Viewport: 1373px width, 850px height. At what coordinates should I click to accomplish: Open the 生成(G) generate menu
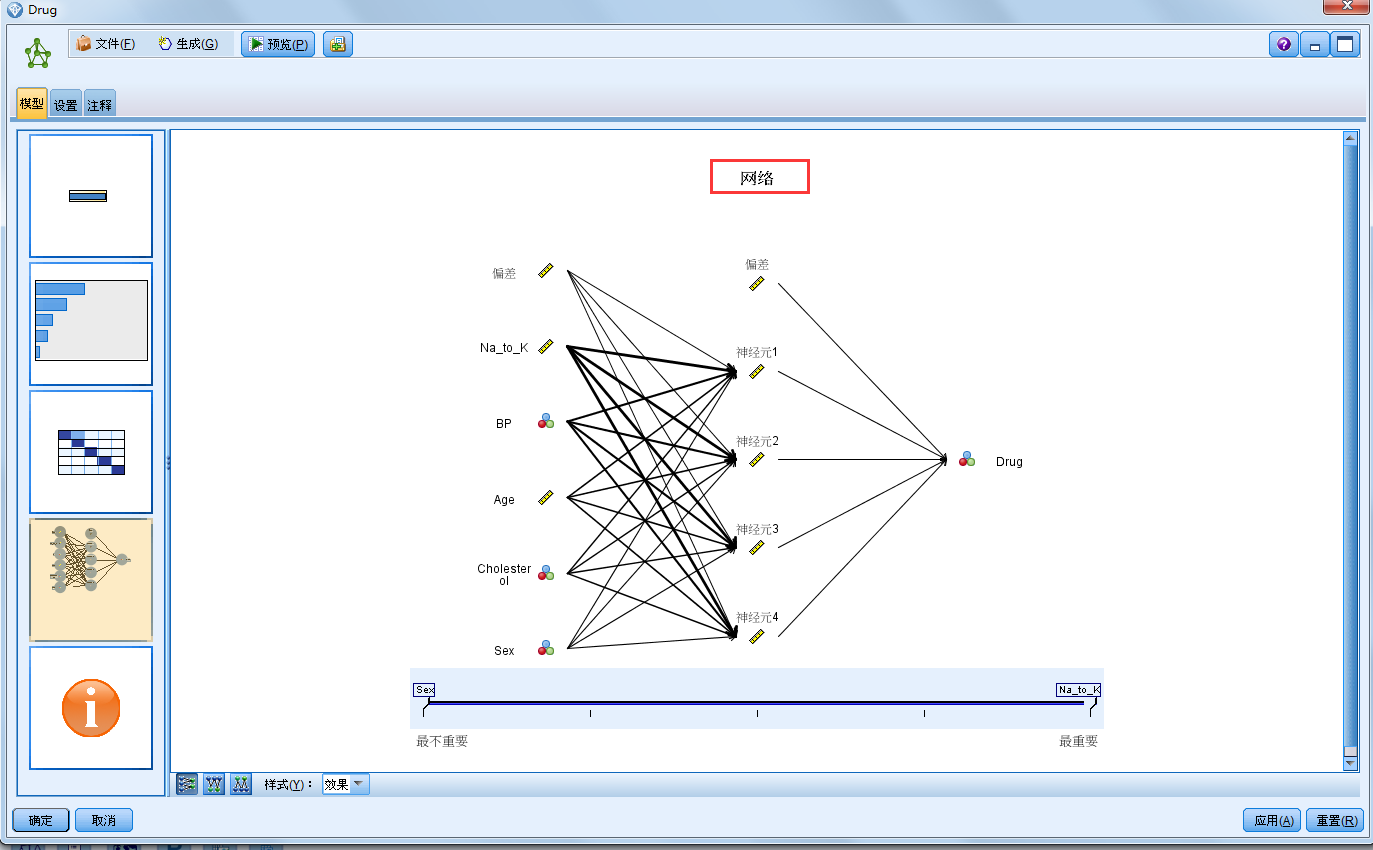(188, 43)
